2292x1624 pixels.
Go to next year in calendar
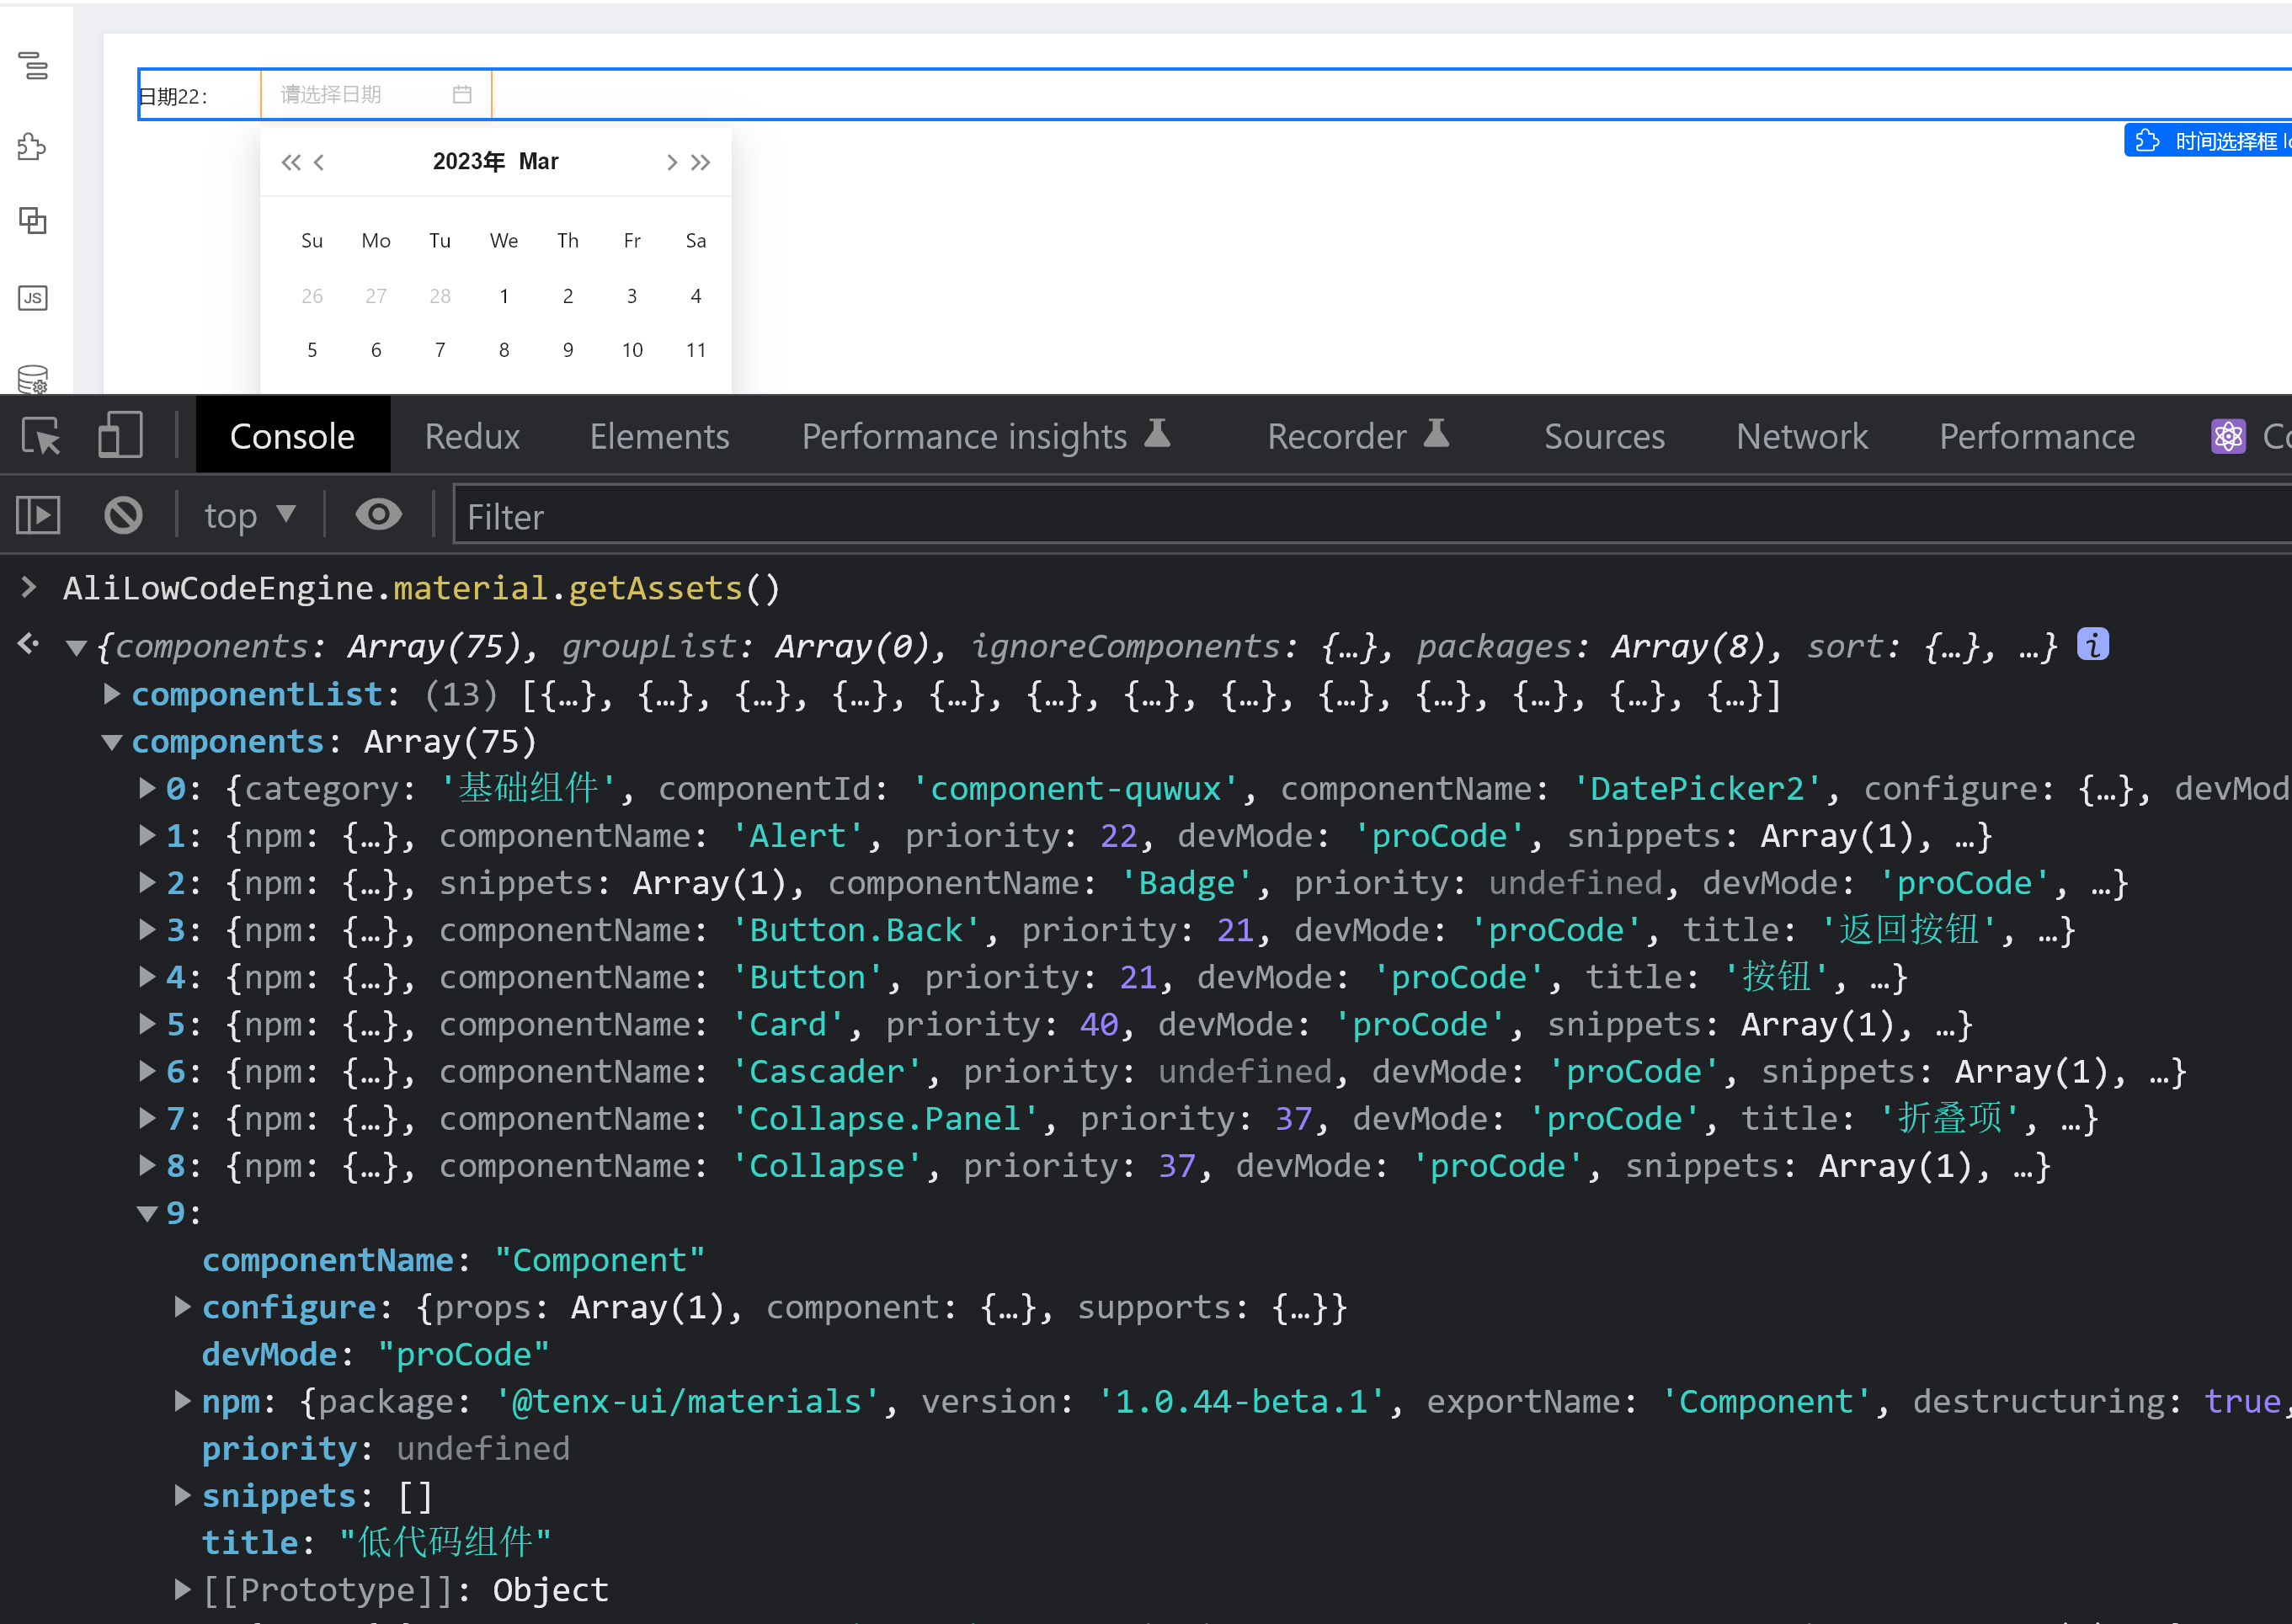[700, 162]
